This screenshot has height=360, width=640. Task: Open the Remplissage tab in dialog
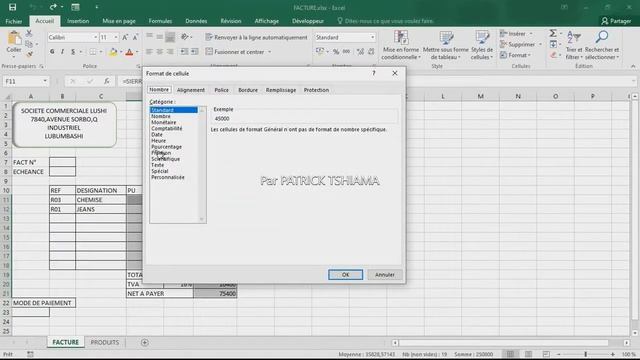click(x=281, y=90)
